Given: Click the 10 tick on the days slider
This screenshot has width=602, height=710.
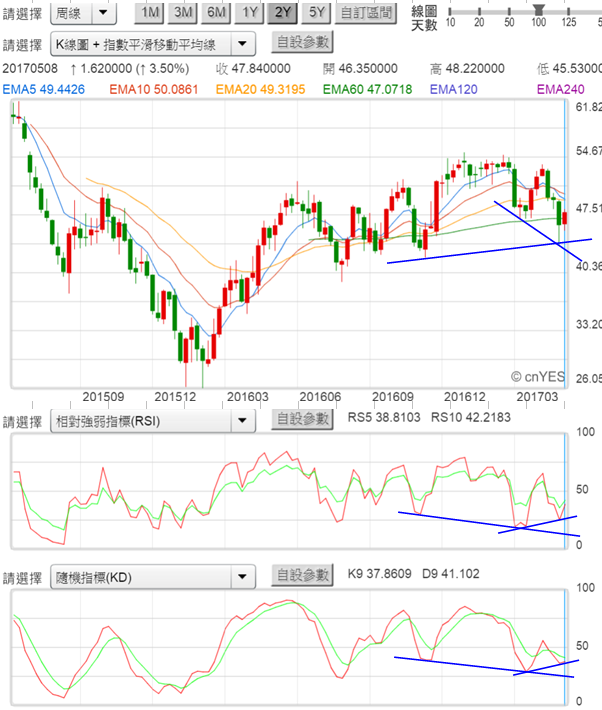Looking at the screenshot, I should click(450, 22).
